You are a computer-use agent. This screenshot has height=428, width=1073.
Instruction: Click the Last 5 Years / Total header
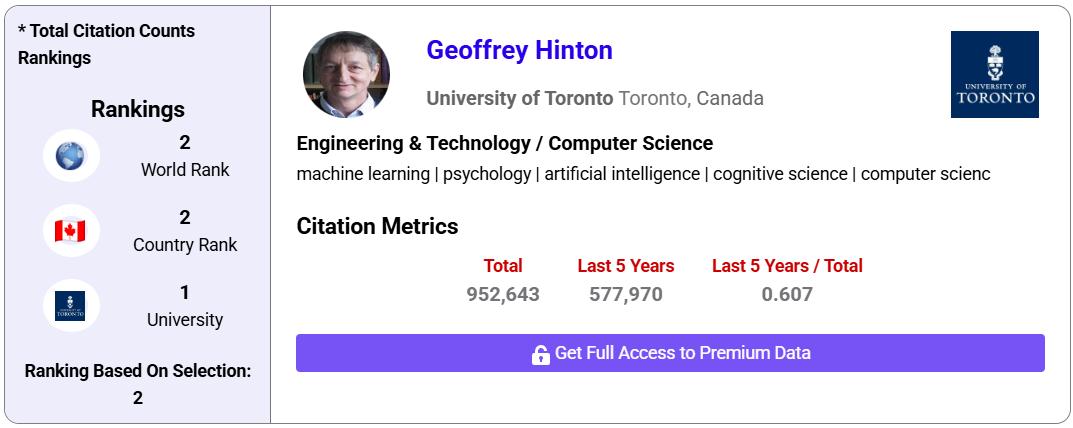coord(787,266)
